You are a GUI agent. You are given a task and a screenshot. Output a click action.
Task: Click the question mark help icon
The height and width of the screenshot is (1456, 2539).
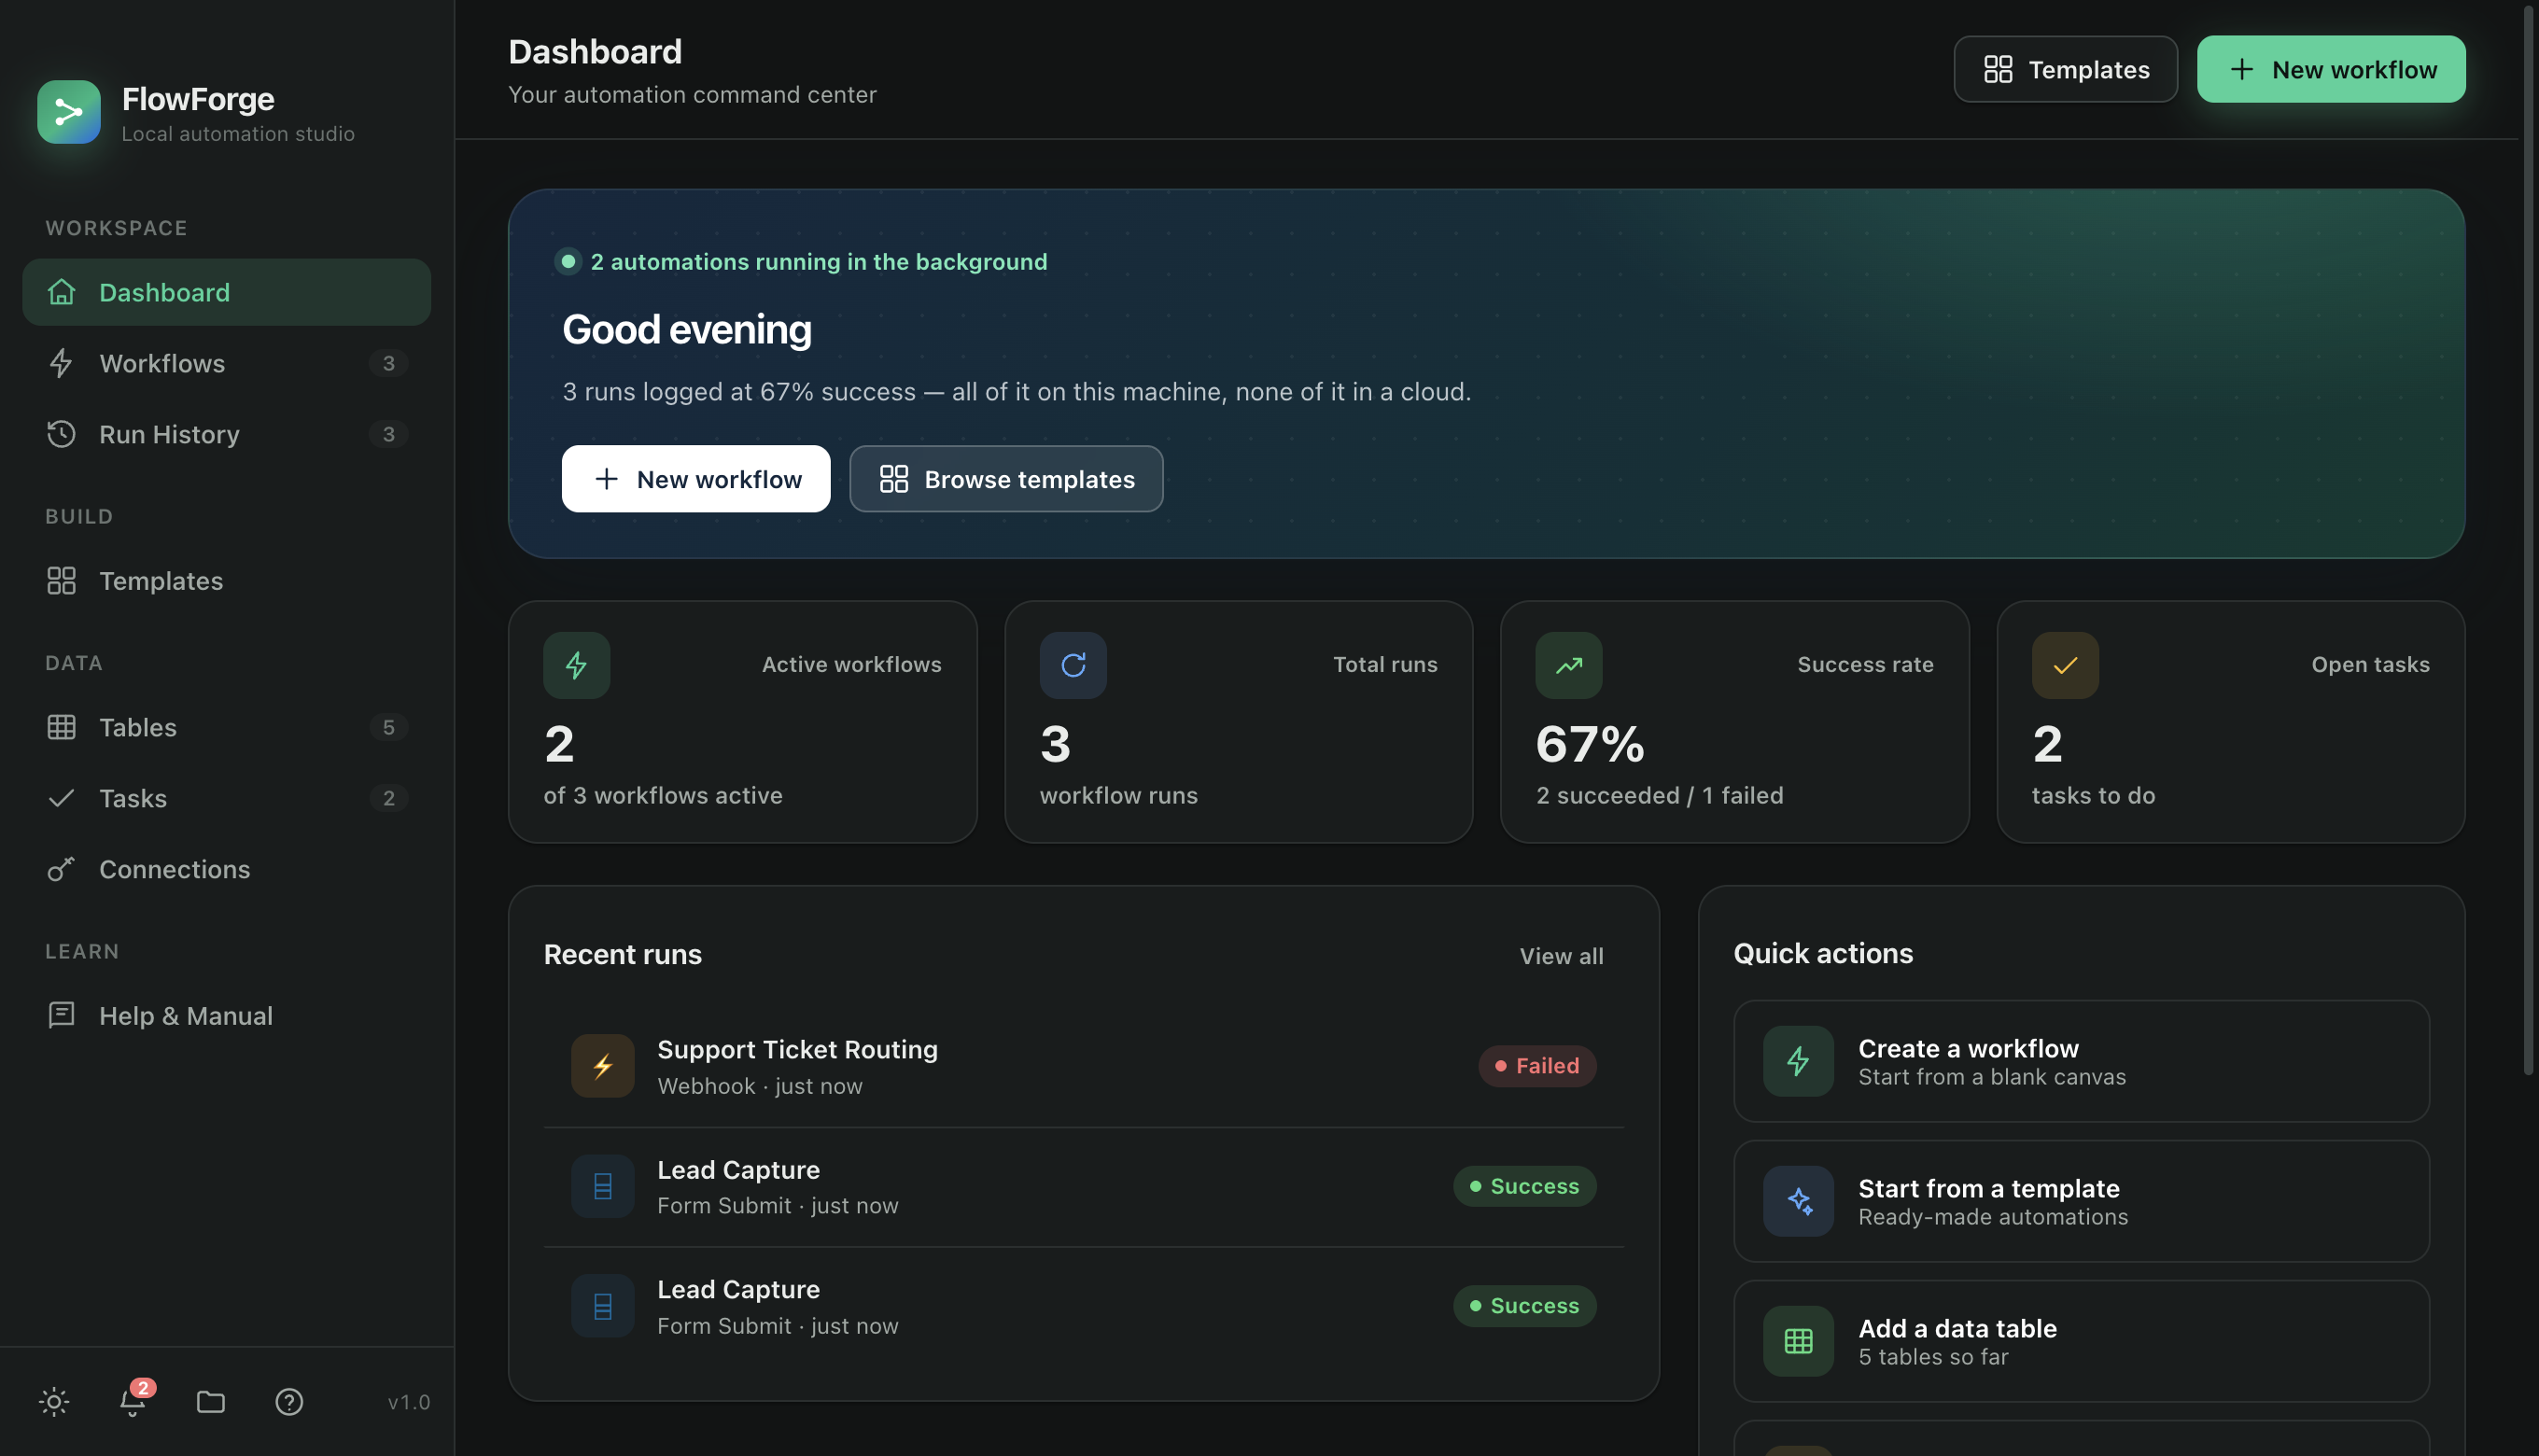coord(289,1402)
